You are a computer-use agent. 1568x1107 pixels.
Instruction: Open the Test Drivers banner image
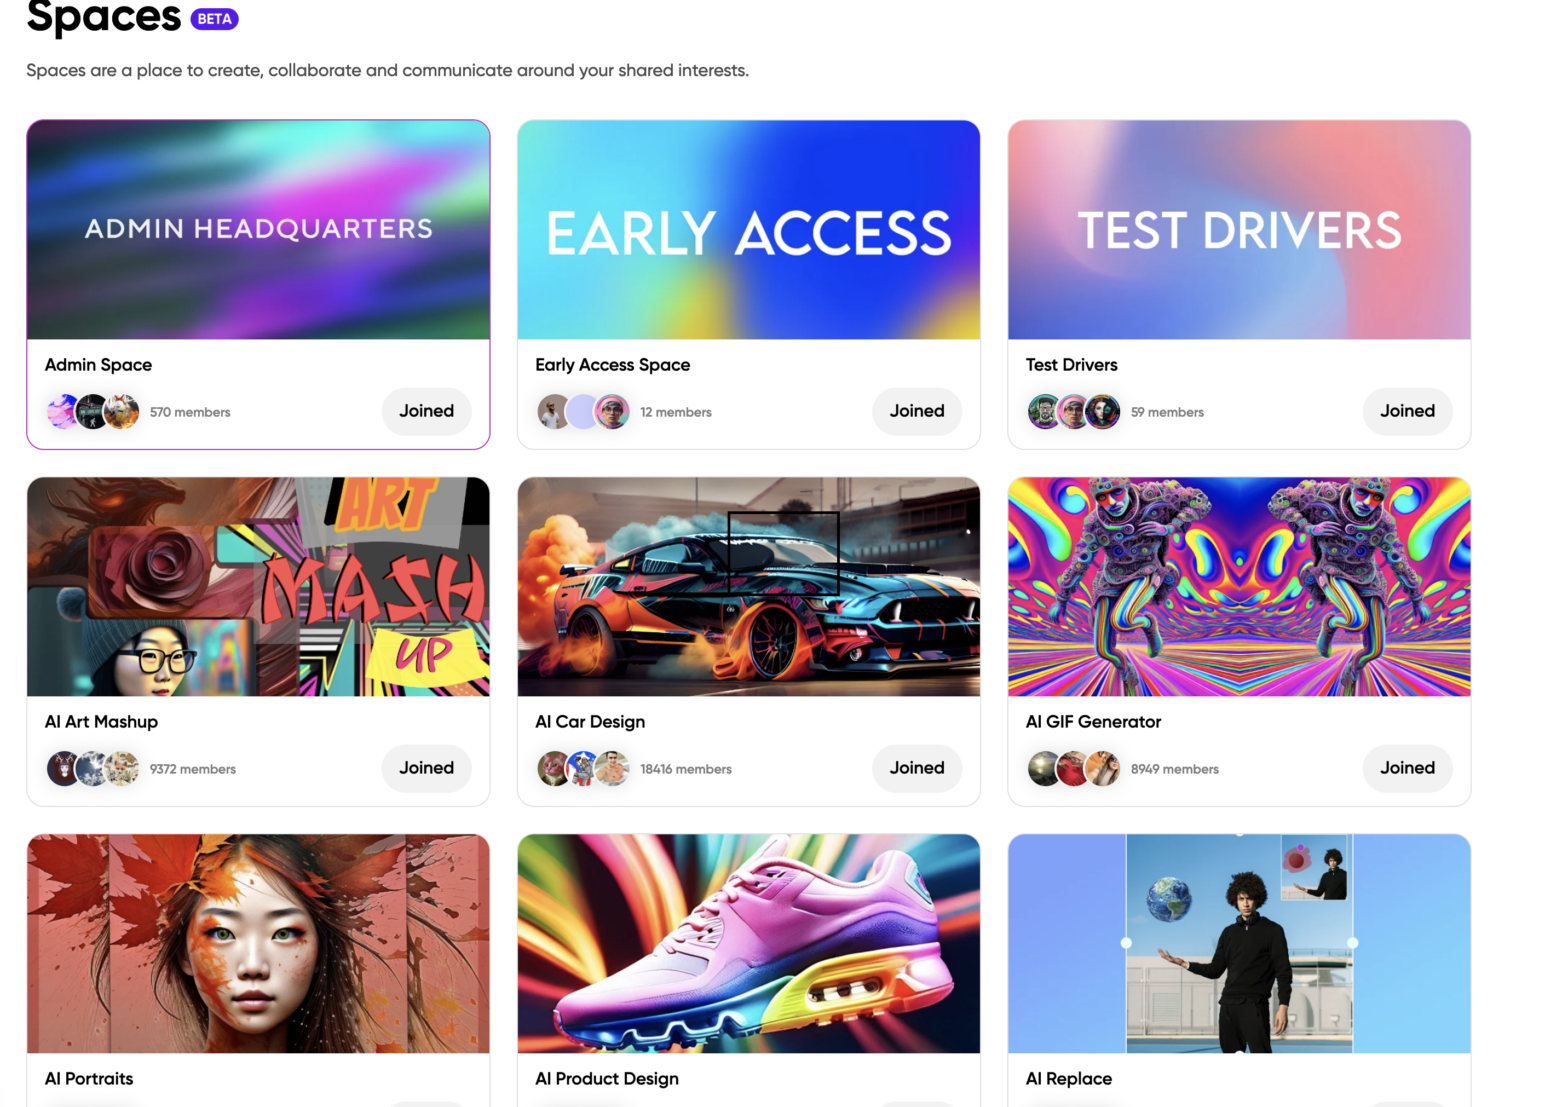coord(1239,230)
